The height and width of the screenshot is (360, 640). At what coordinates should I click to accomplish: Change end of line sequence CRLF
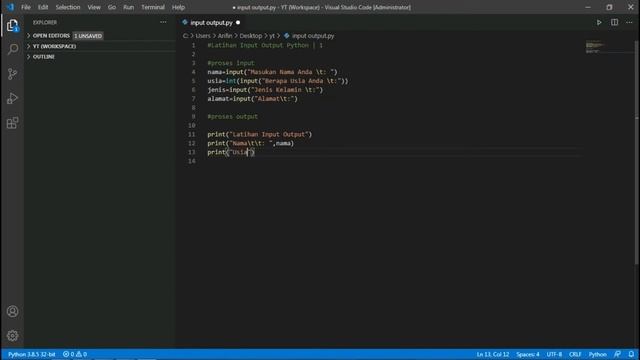coord(575,354)
